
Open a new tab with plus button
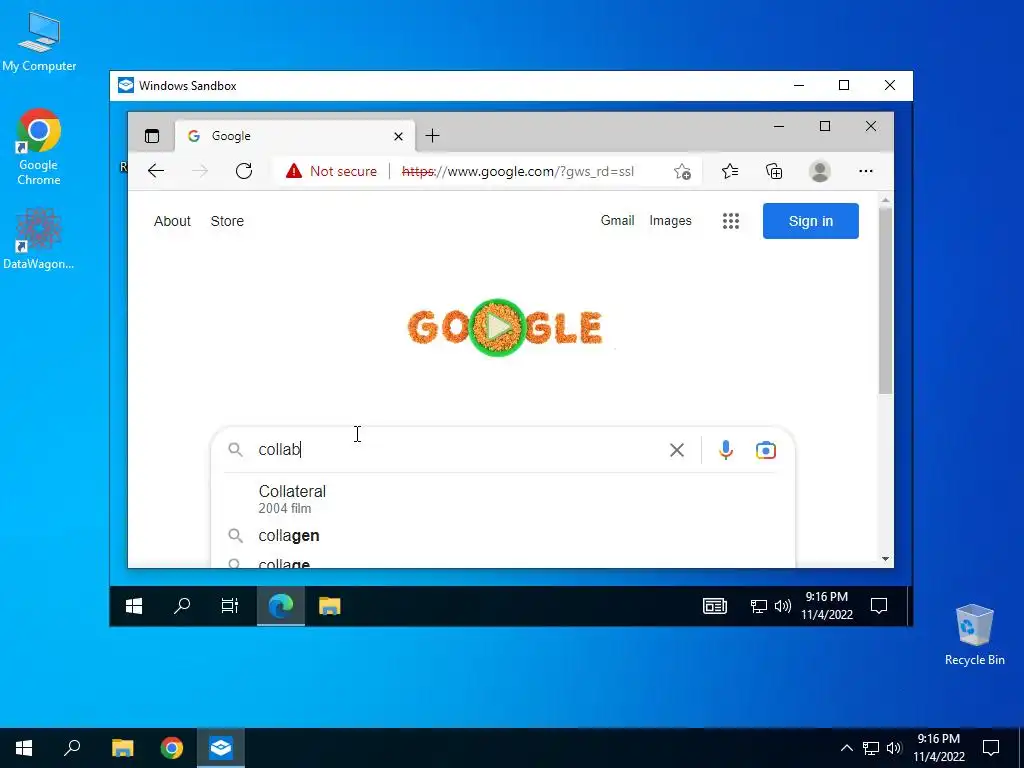432,136
